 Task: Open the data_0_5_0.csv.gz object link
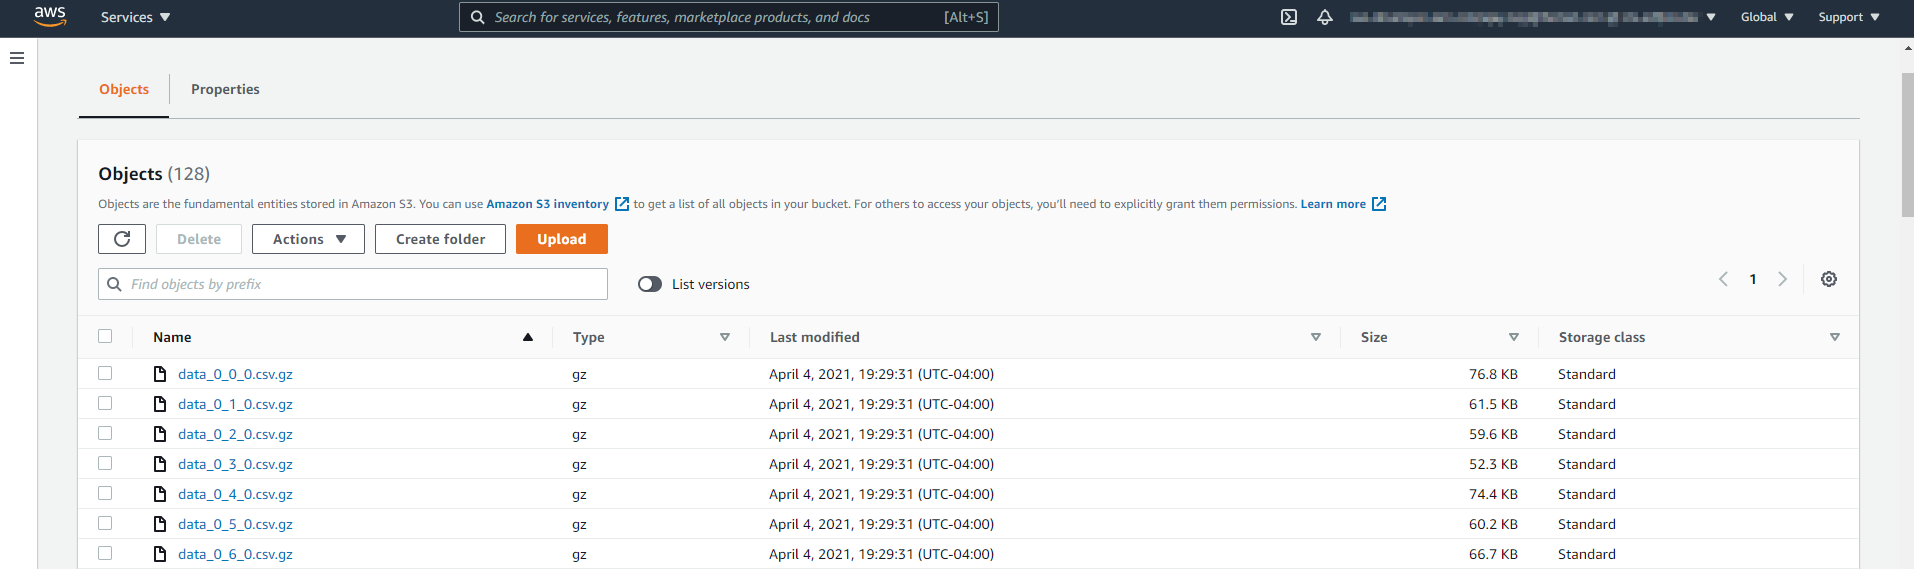point(235,524)
